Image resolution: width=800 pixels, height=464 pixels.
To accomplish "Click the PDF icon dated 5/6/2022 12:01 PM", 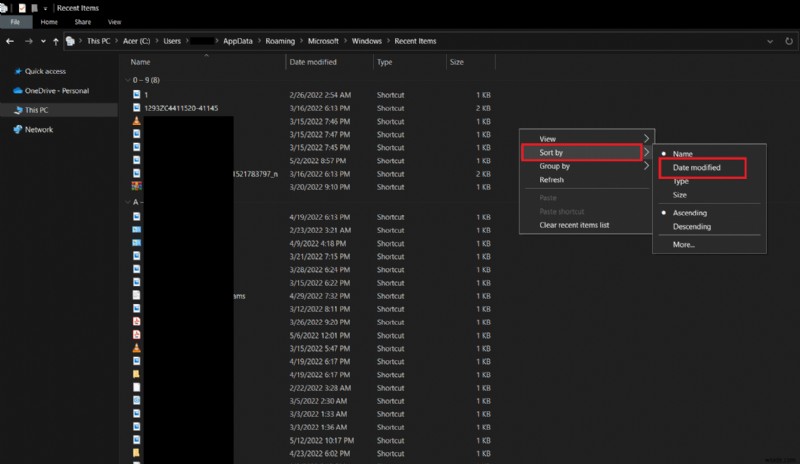I will click(137, 335).
